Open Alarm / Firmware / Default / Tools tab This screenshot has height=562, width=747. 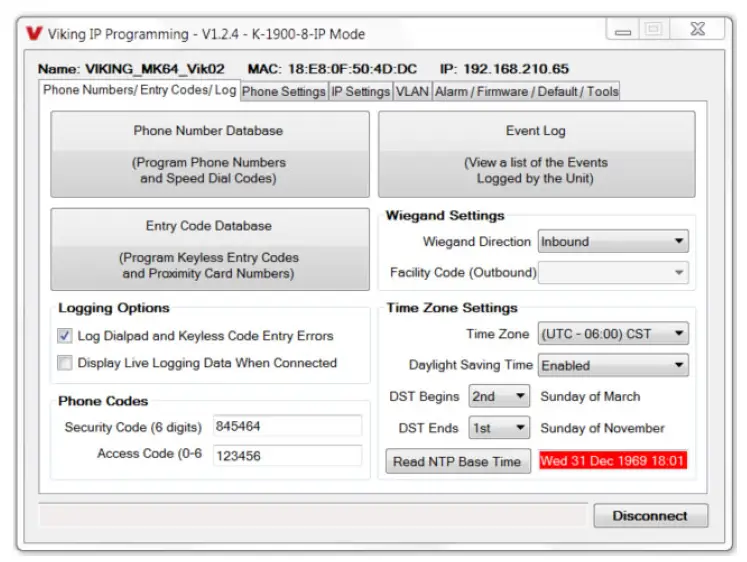point(526,91)
